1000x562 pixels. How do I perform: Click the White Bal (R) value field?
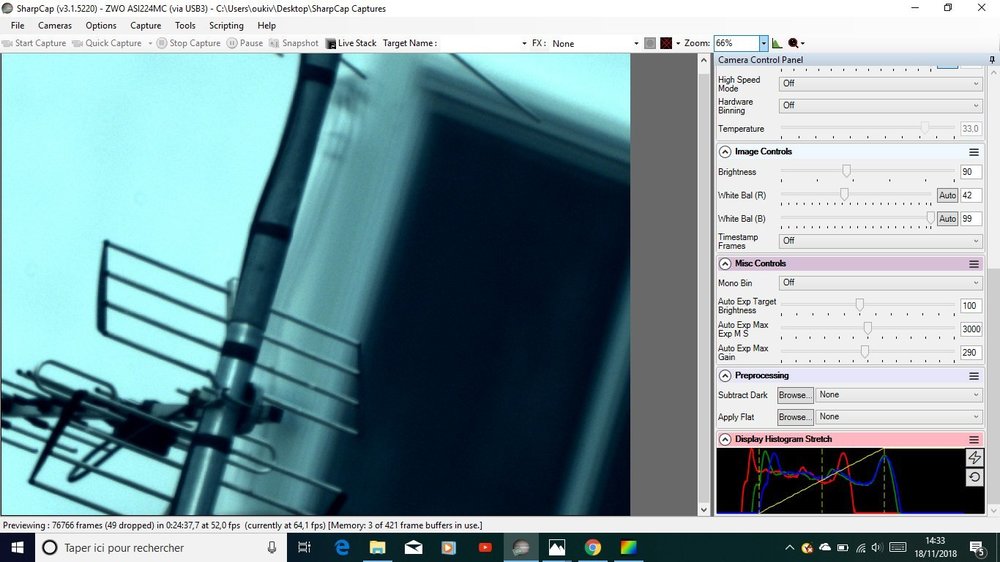971,195
